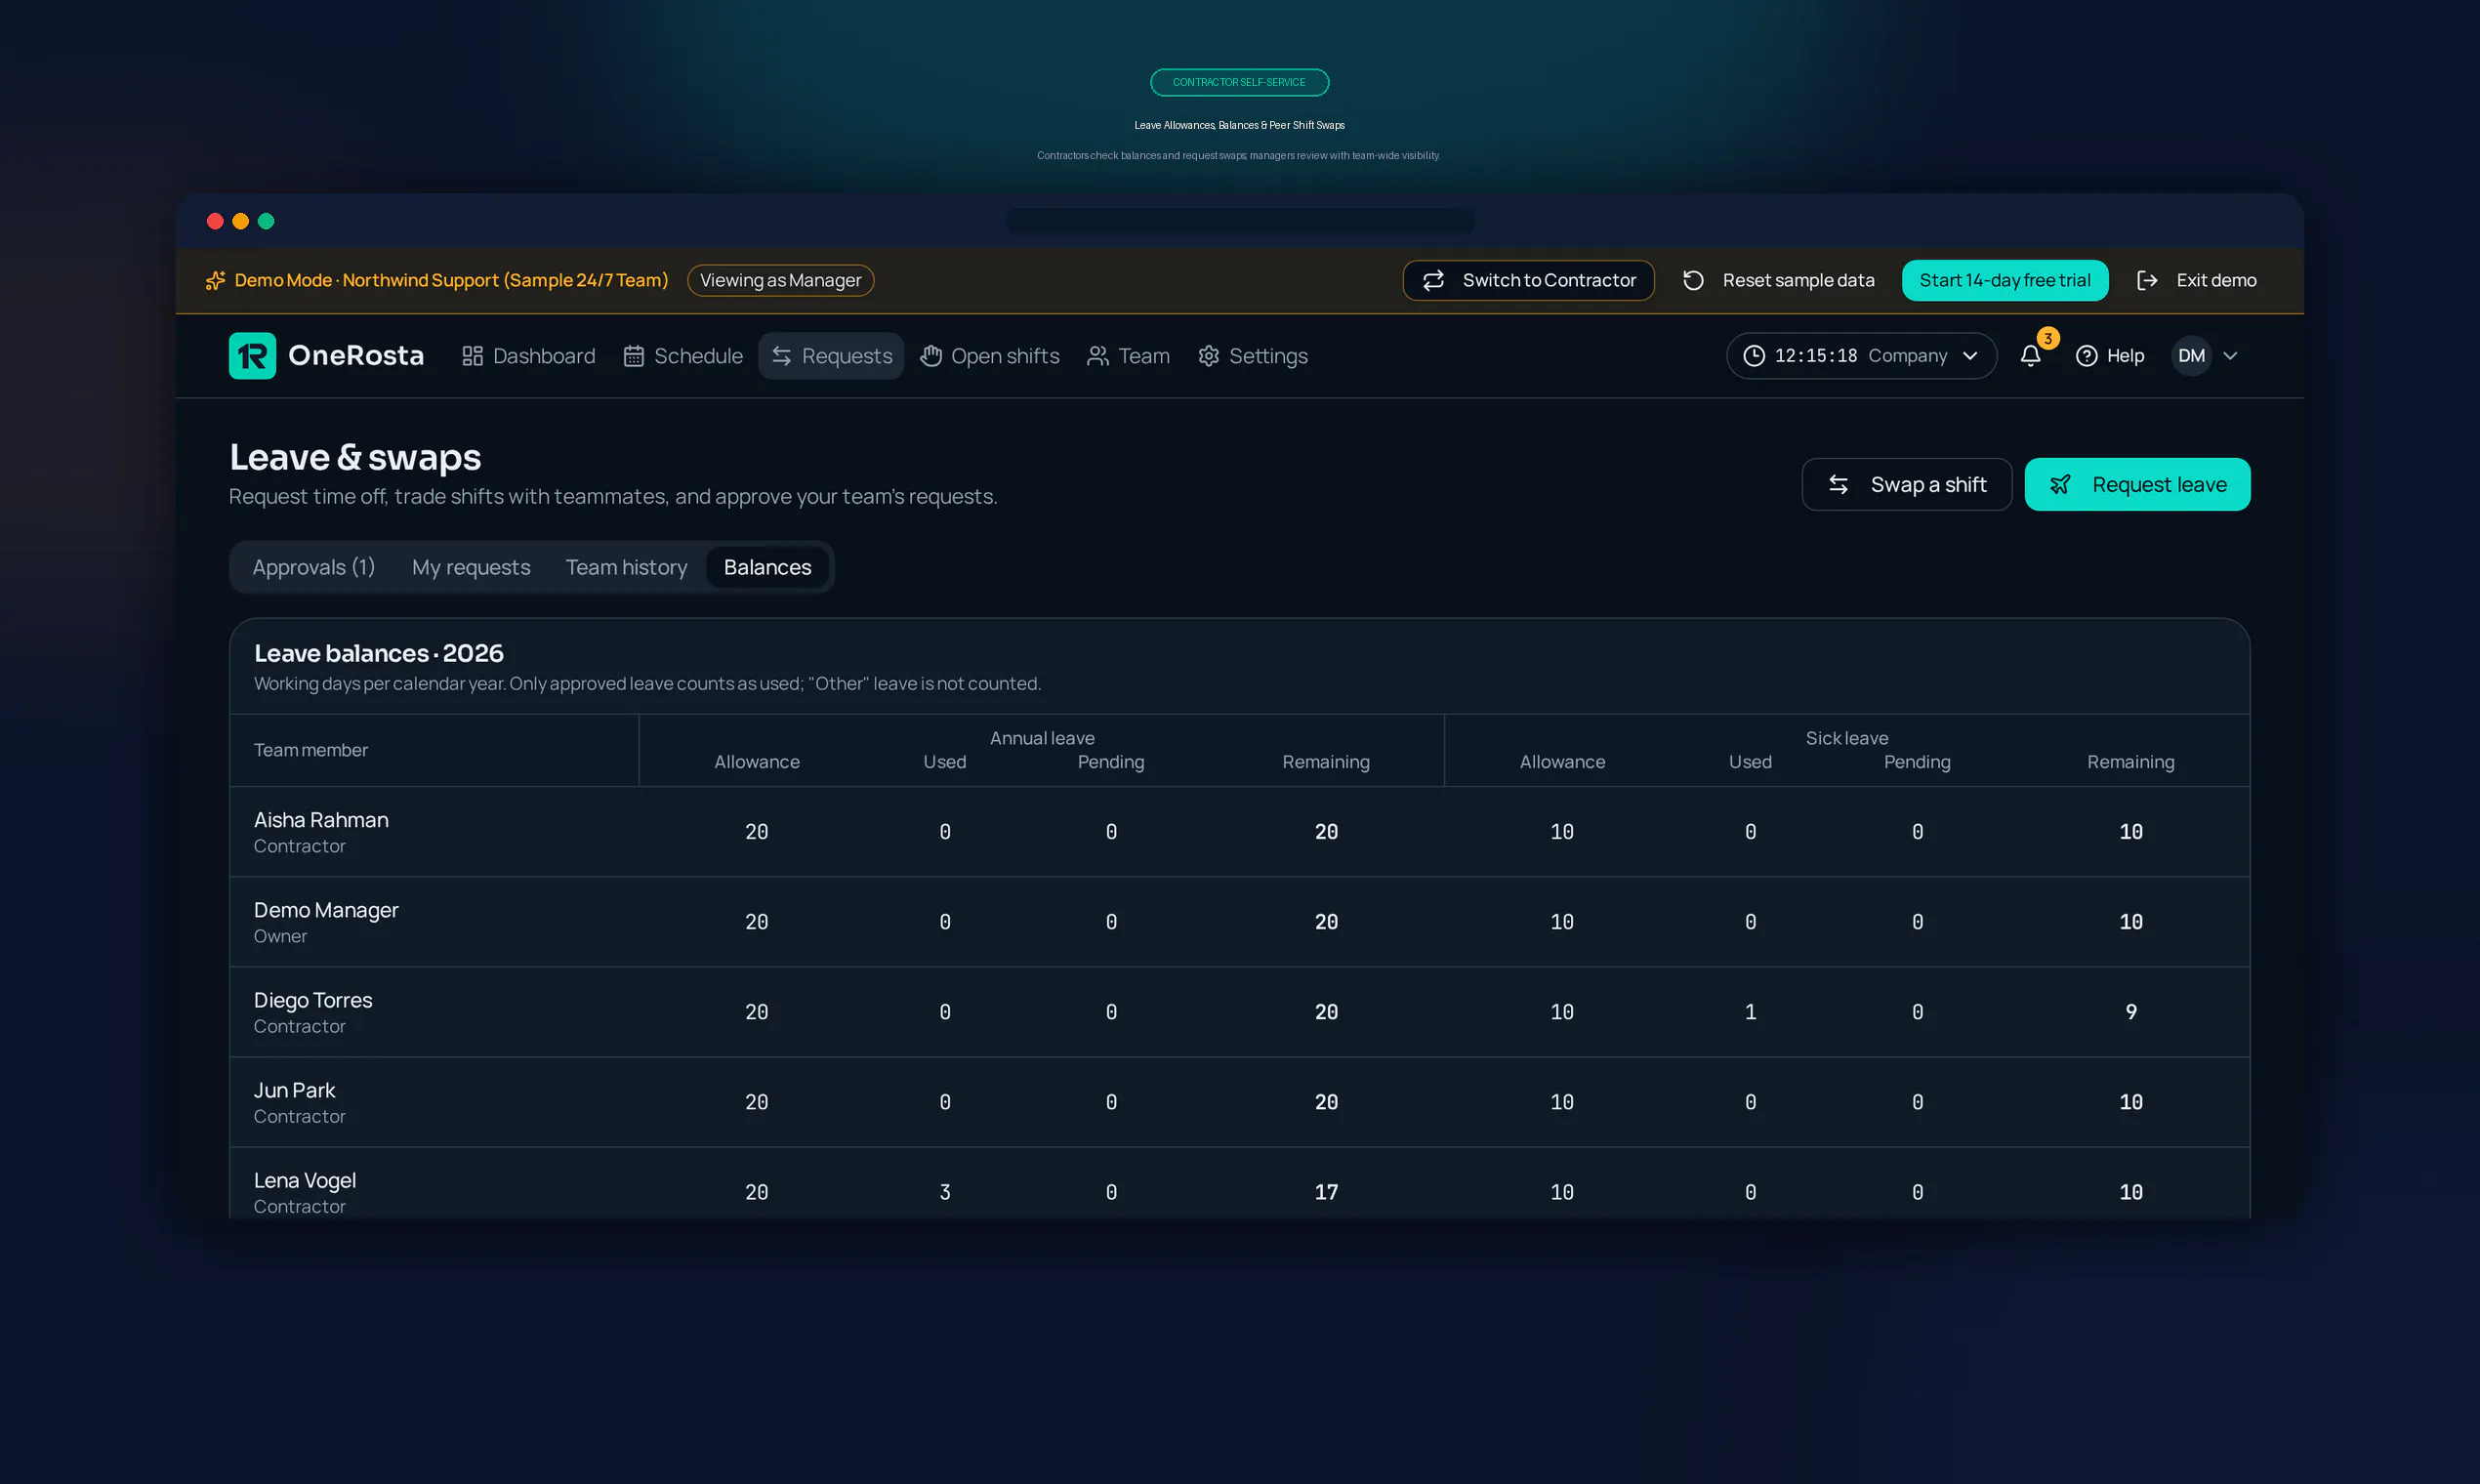Start the 14-day free trial
The image size is (2480, 1484).
click(2004, 280)
